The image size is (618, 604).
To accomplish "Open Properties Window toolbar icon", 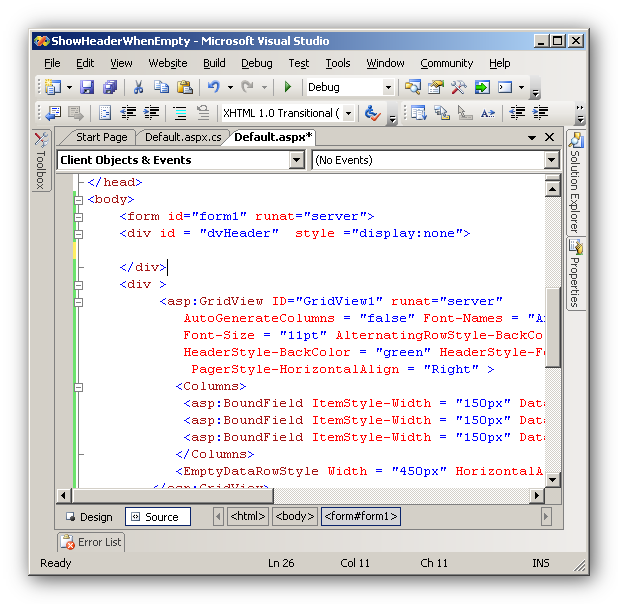I will pyautogui.click(x=436, y=87).
